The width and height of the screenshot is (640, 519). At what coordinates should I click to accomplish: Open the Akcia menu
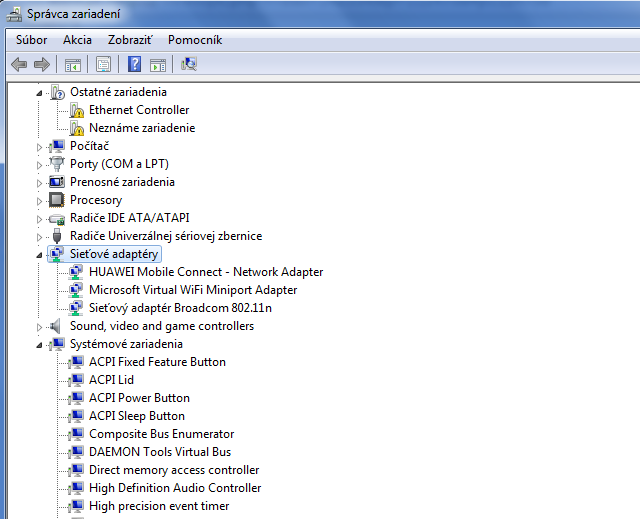coord(77,40)
